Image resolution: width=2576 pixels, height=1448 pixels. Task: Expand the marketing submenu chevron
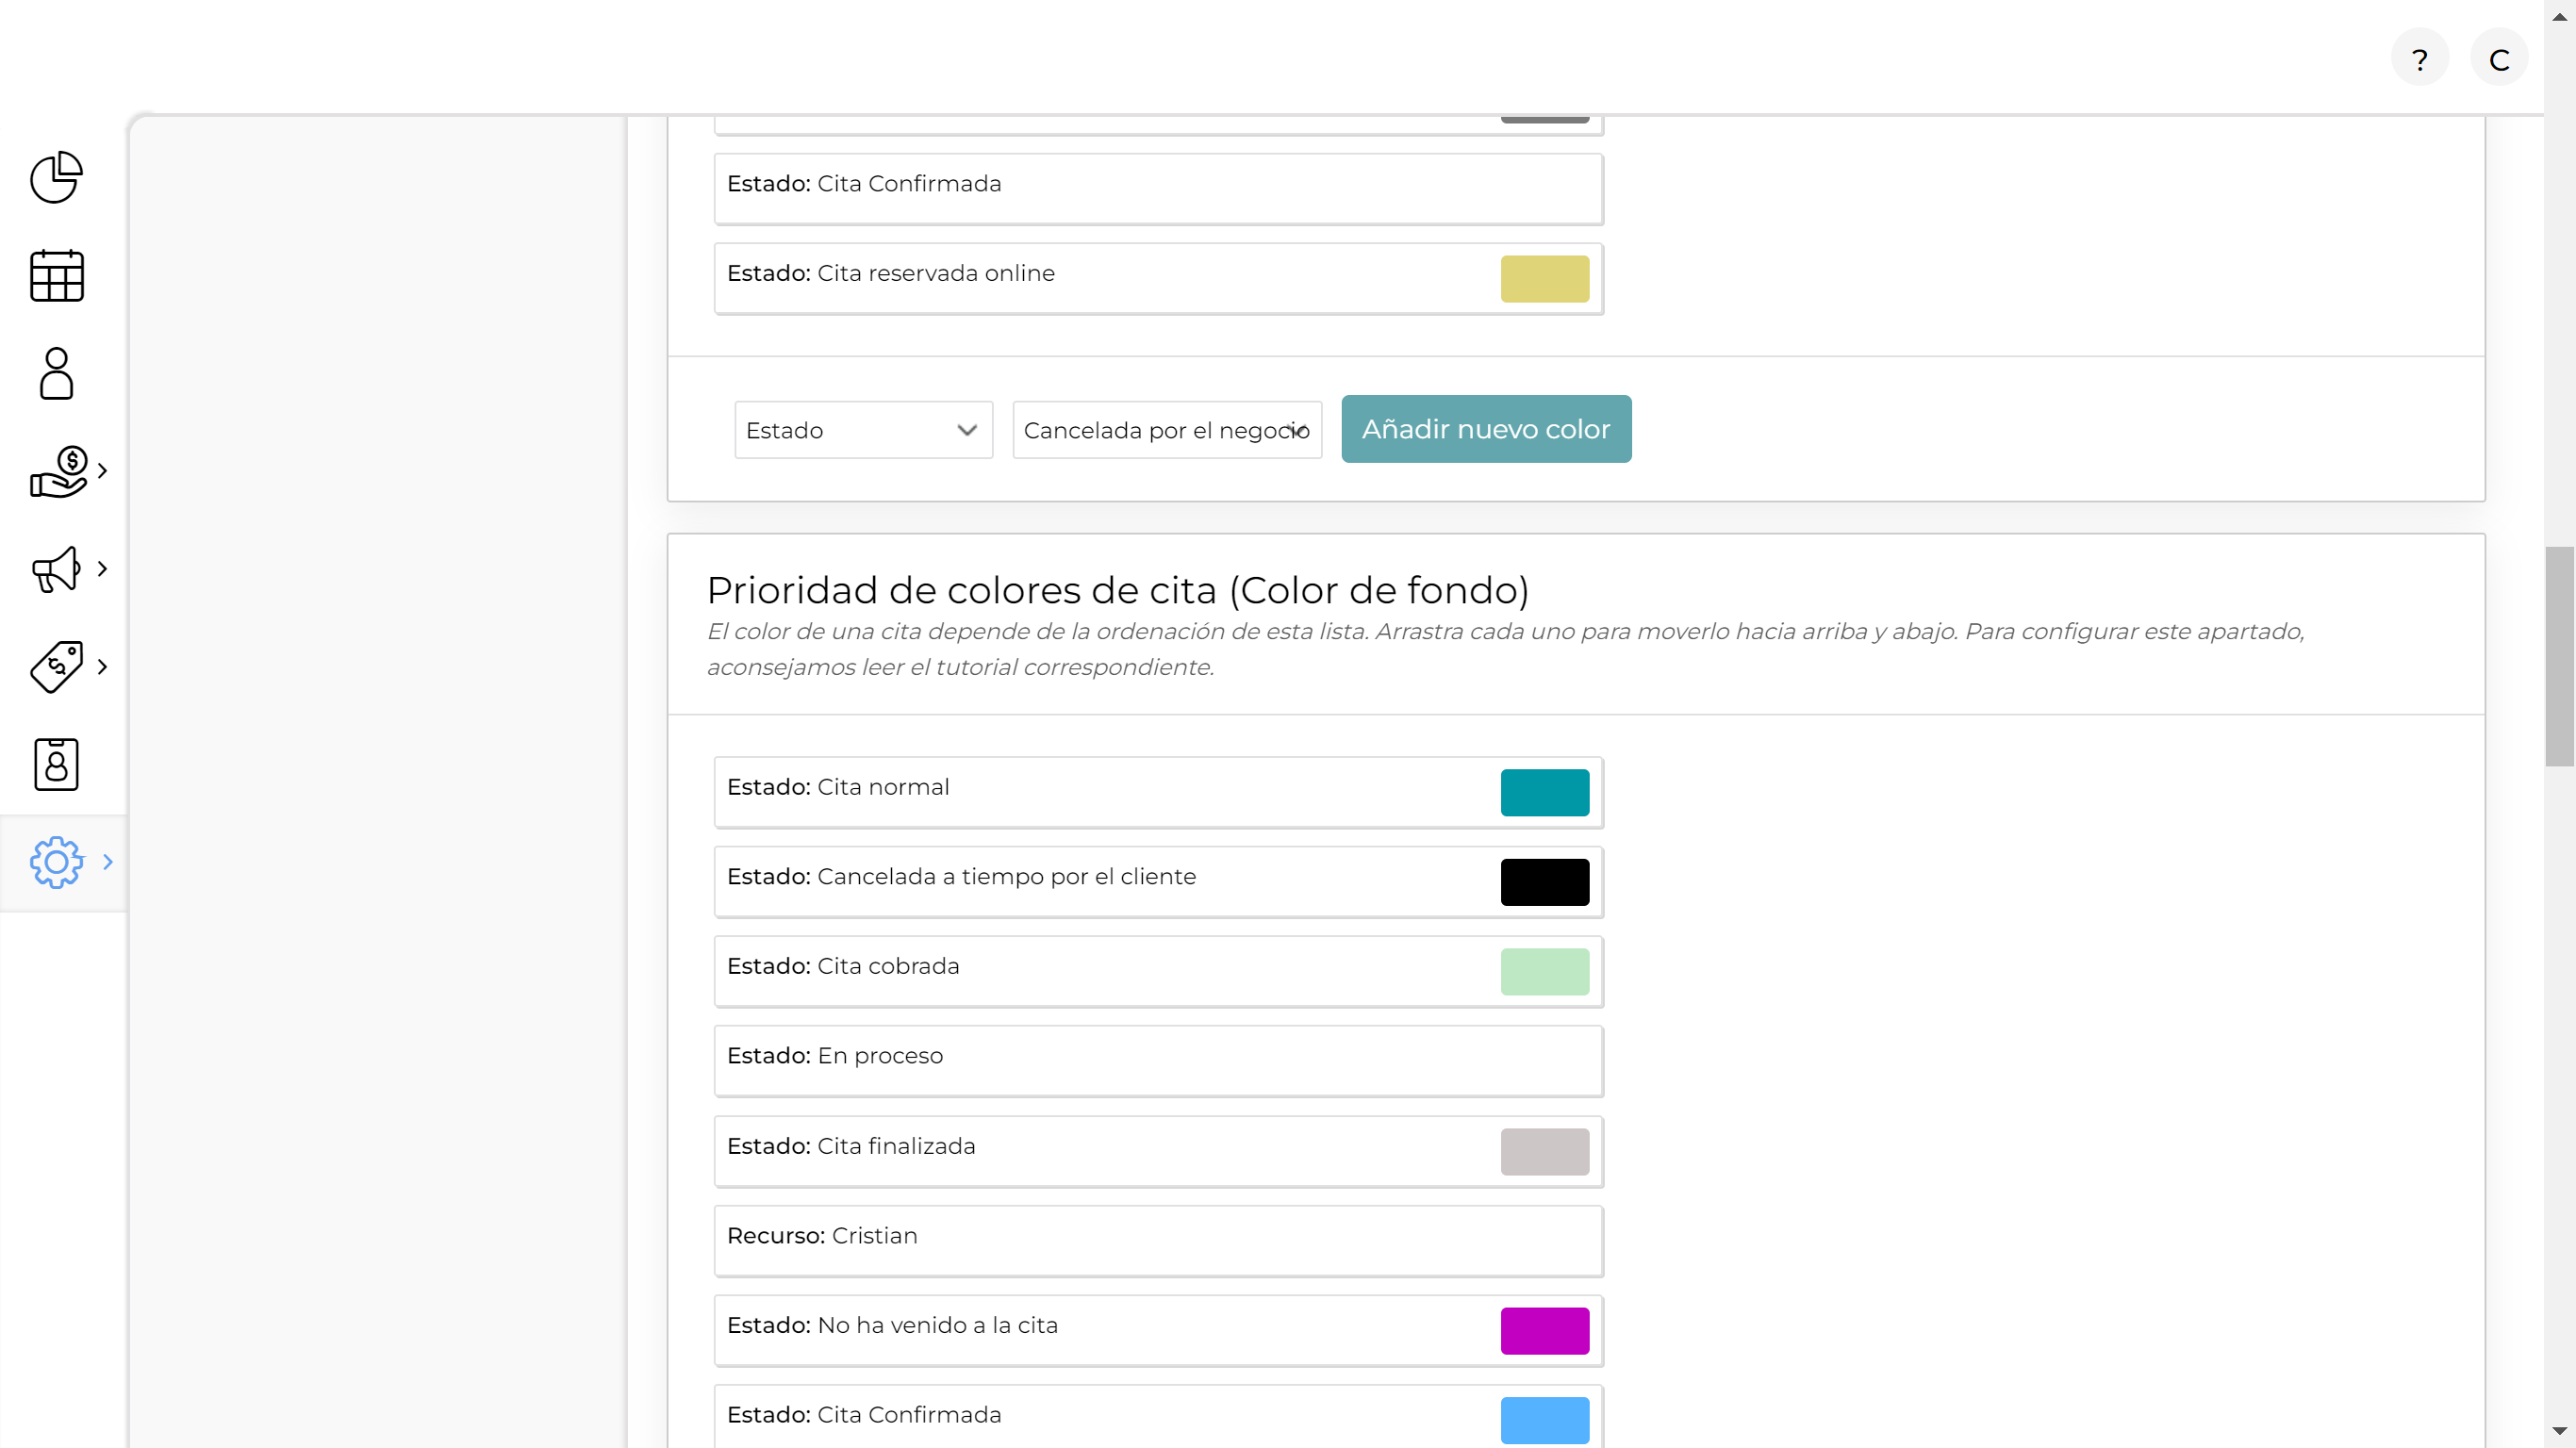point(102,569)
